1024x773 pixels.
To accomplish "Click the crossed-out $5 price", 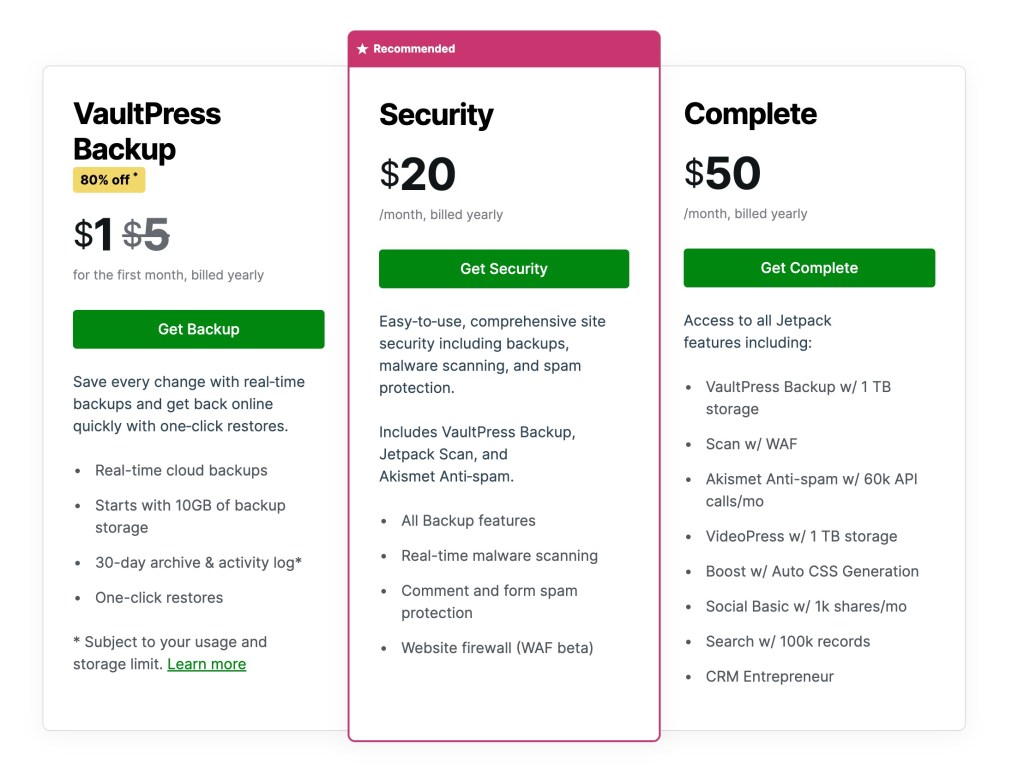I will coord(146,235).
